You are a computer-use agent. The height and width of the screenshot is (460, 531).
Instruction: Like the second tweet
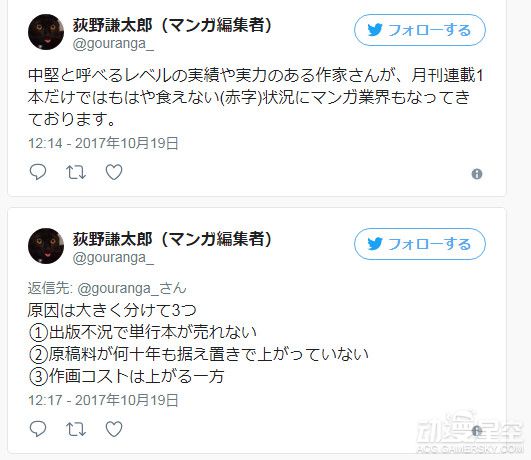click(x=114, y=429)
